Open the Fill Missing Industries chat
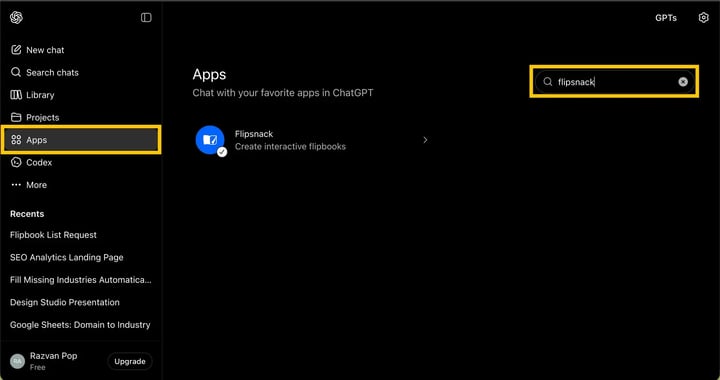Image resolution: width=720 pixels, height=380 pixels. click(x=80, y=279)
